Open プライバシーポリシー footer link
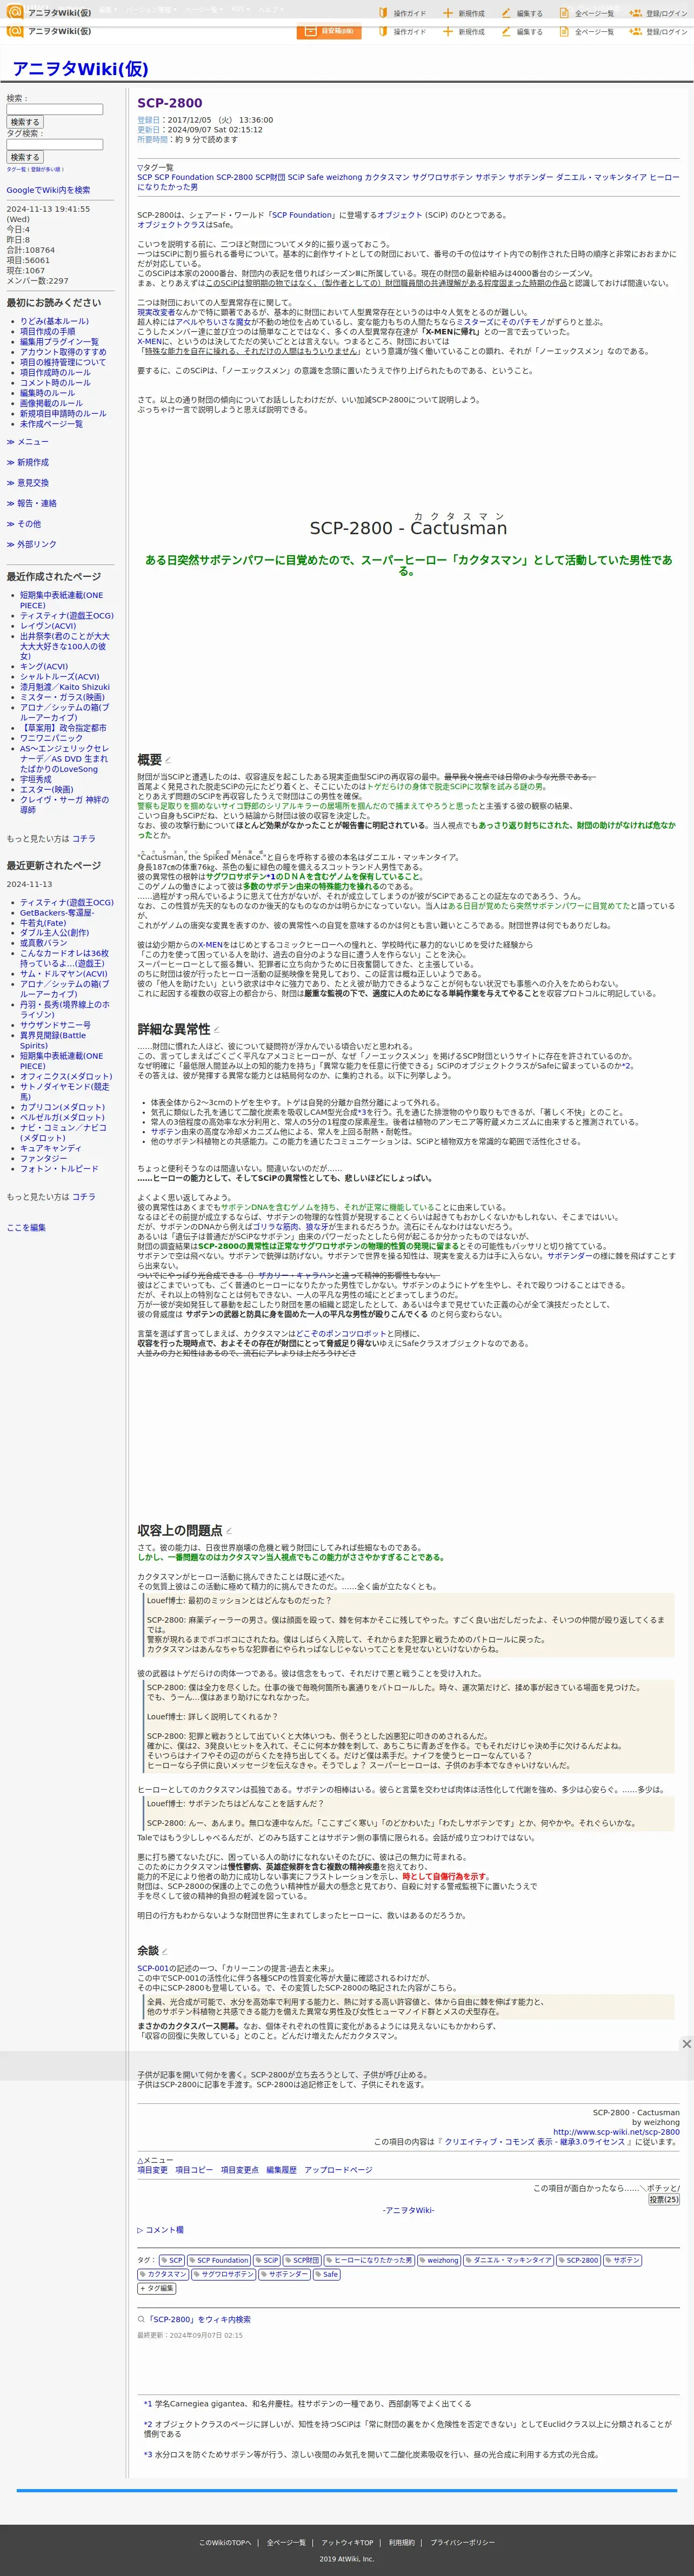The image size is (694, 2576). 462,2542
